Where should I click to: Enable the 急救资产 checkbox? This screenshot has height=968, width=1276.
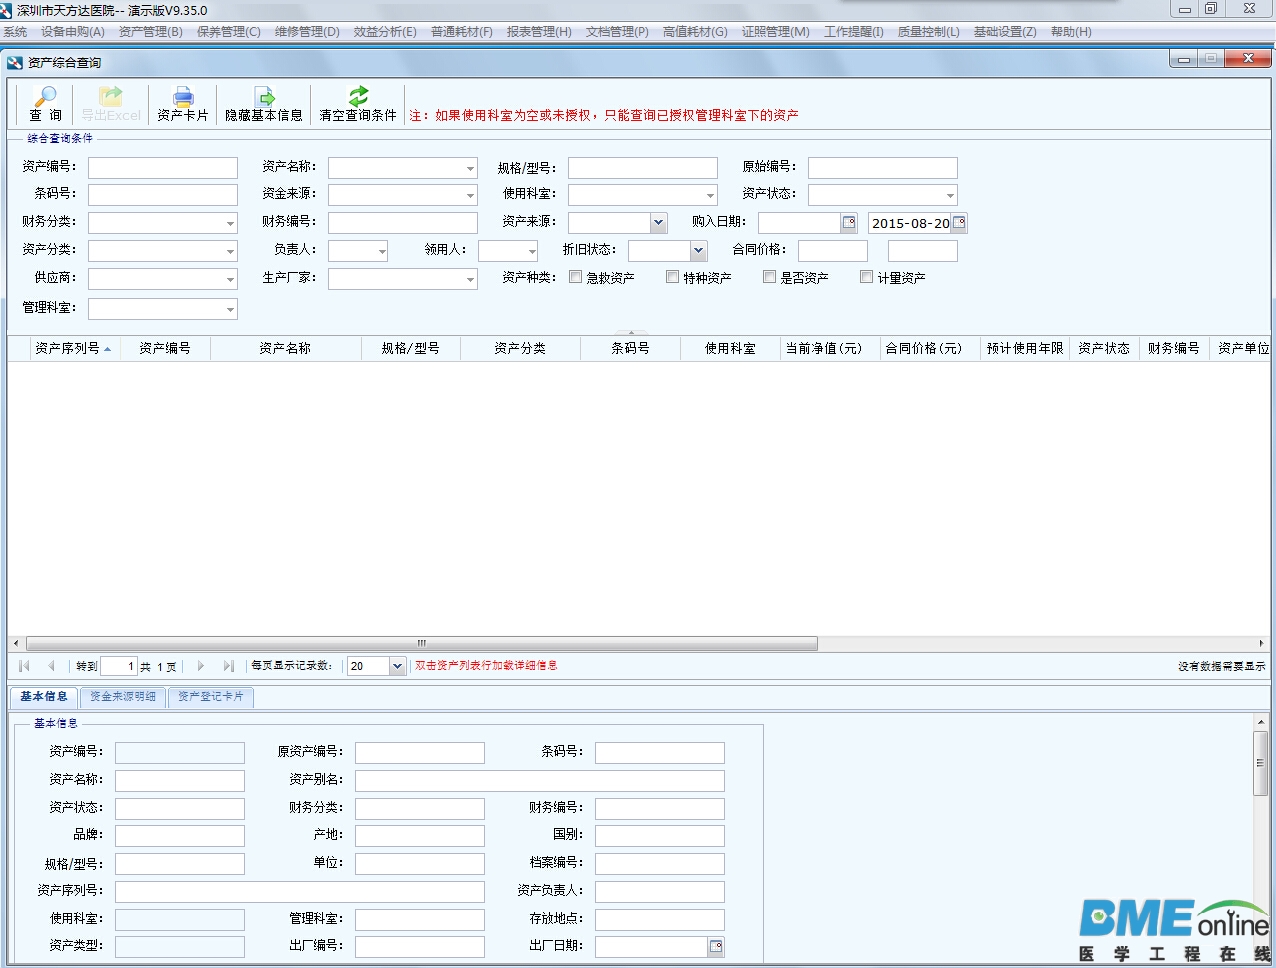point(576,277)
